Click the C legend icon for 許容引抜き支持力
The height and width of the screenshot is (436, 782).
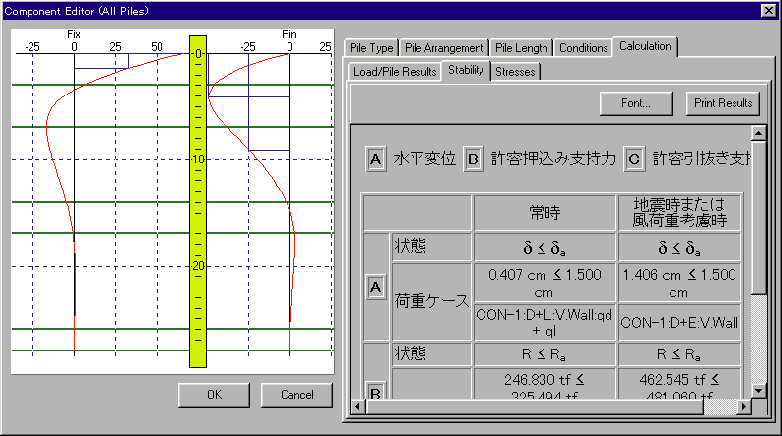pos(633,159)
